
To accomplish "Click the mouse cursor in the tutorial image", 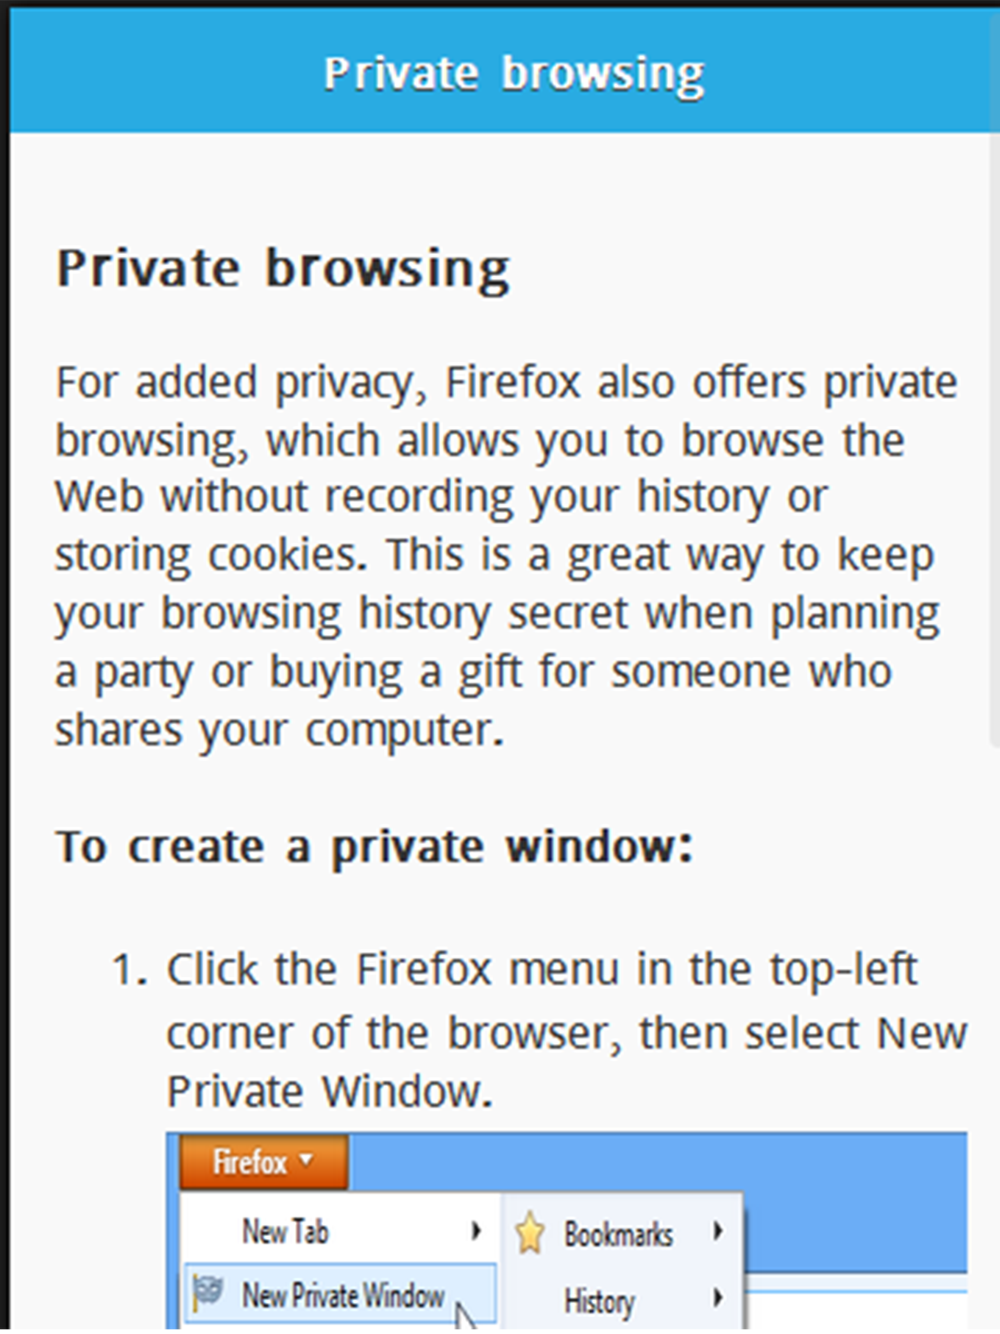I will (465, 1316).
